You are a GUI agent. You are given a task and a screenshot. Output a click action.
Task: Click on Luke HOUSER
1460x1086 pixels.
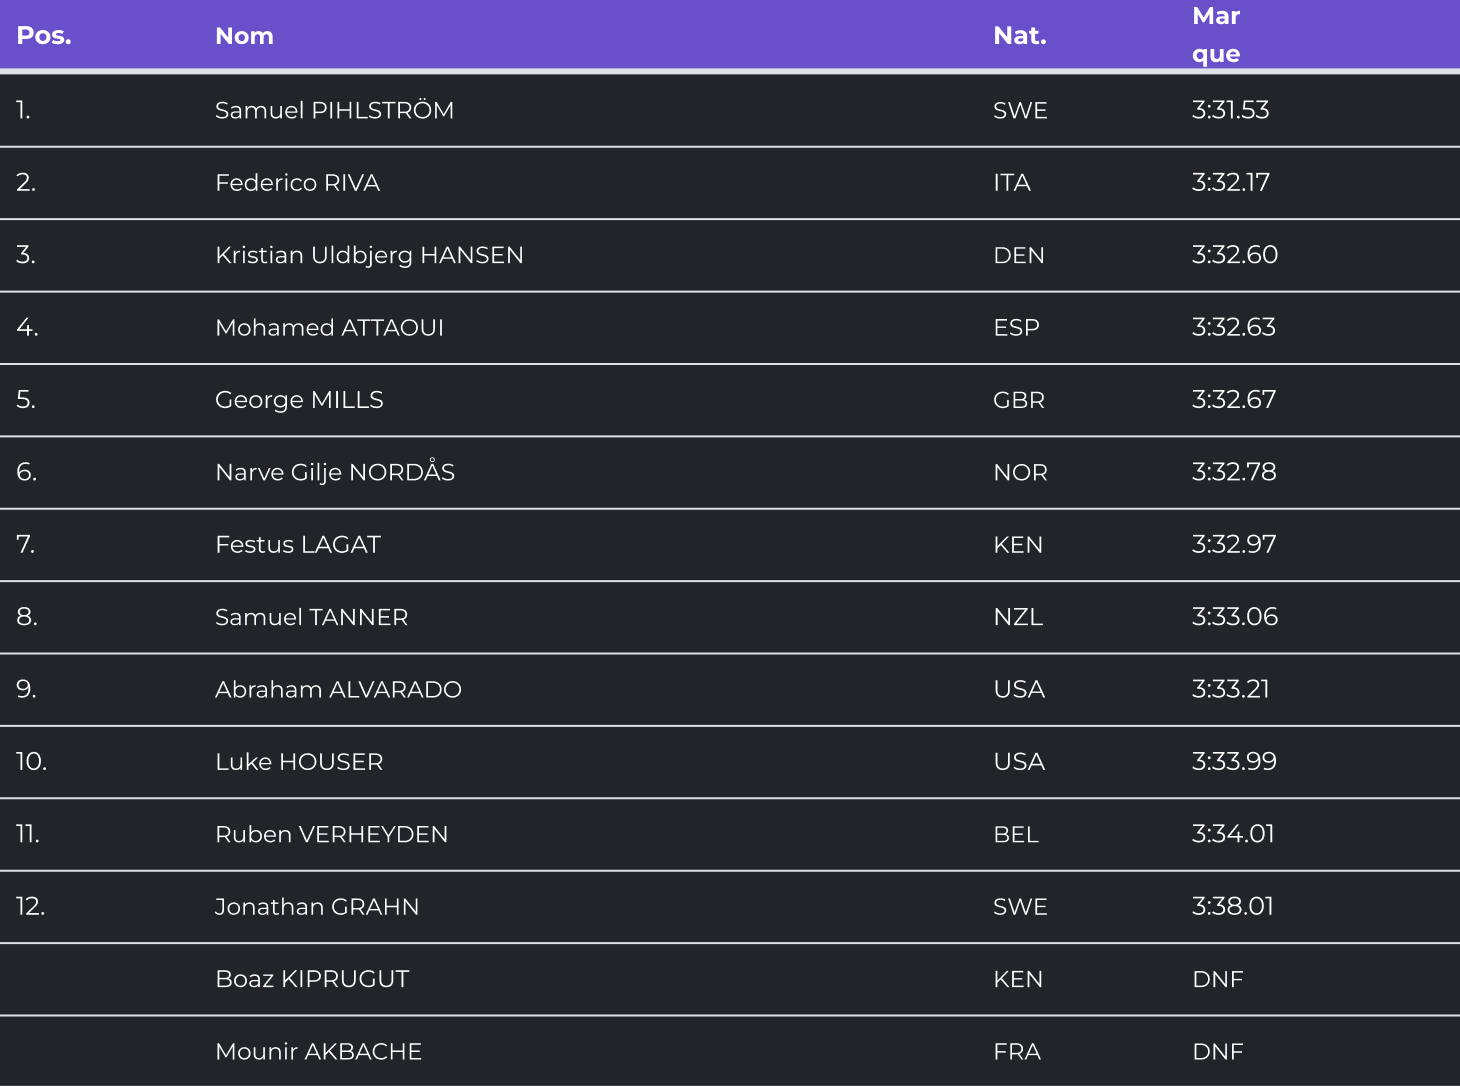[x=299, y=762]
